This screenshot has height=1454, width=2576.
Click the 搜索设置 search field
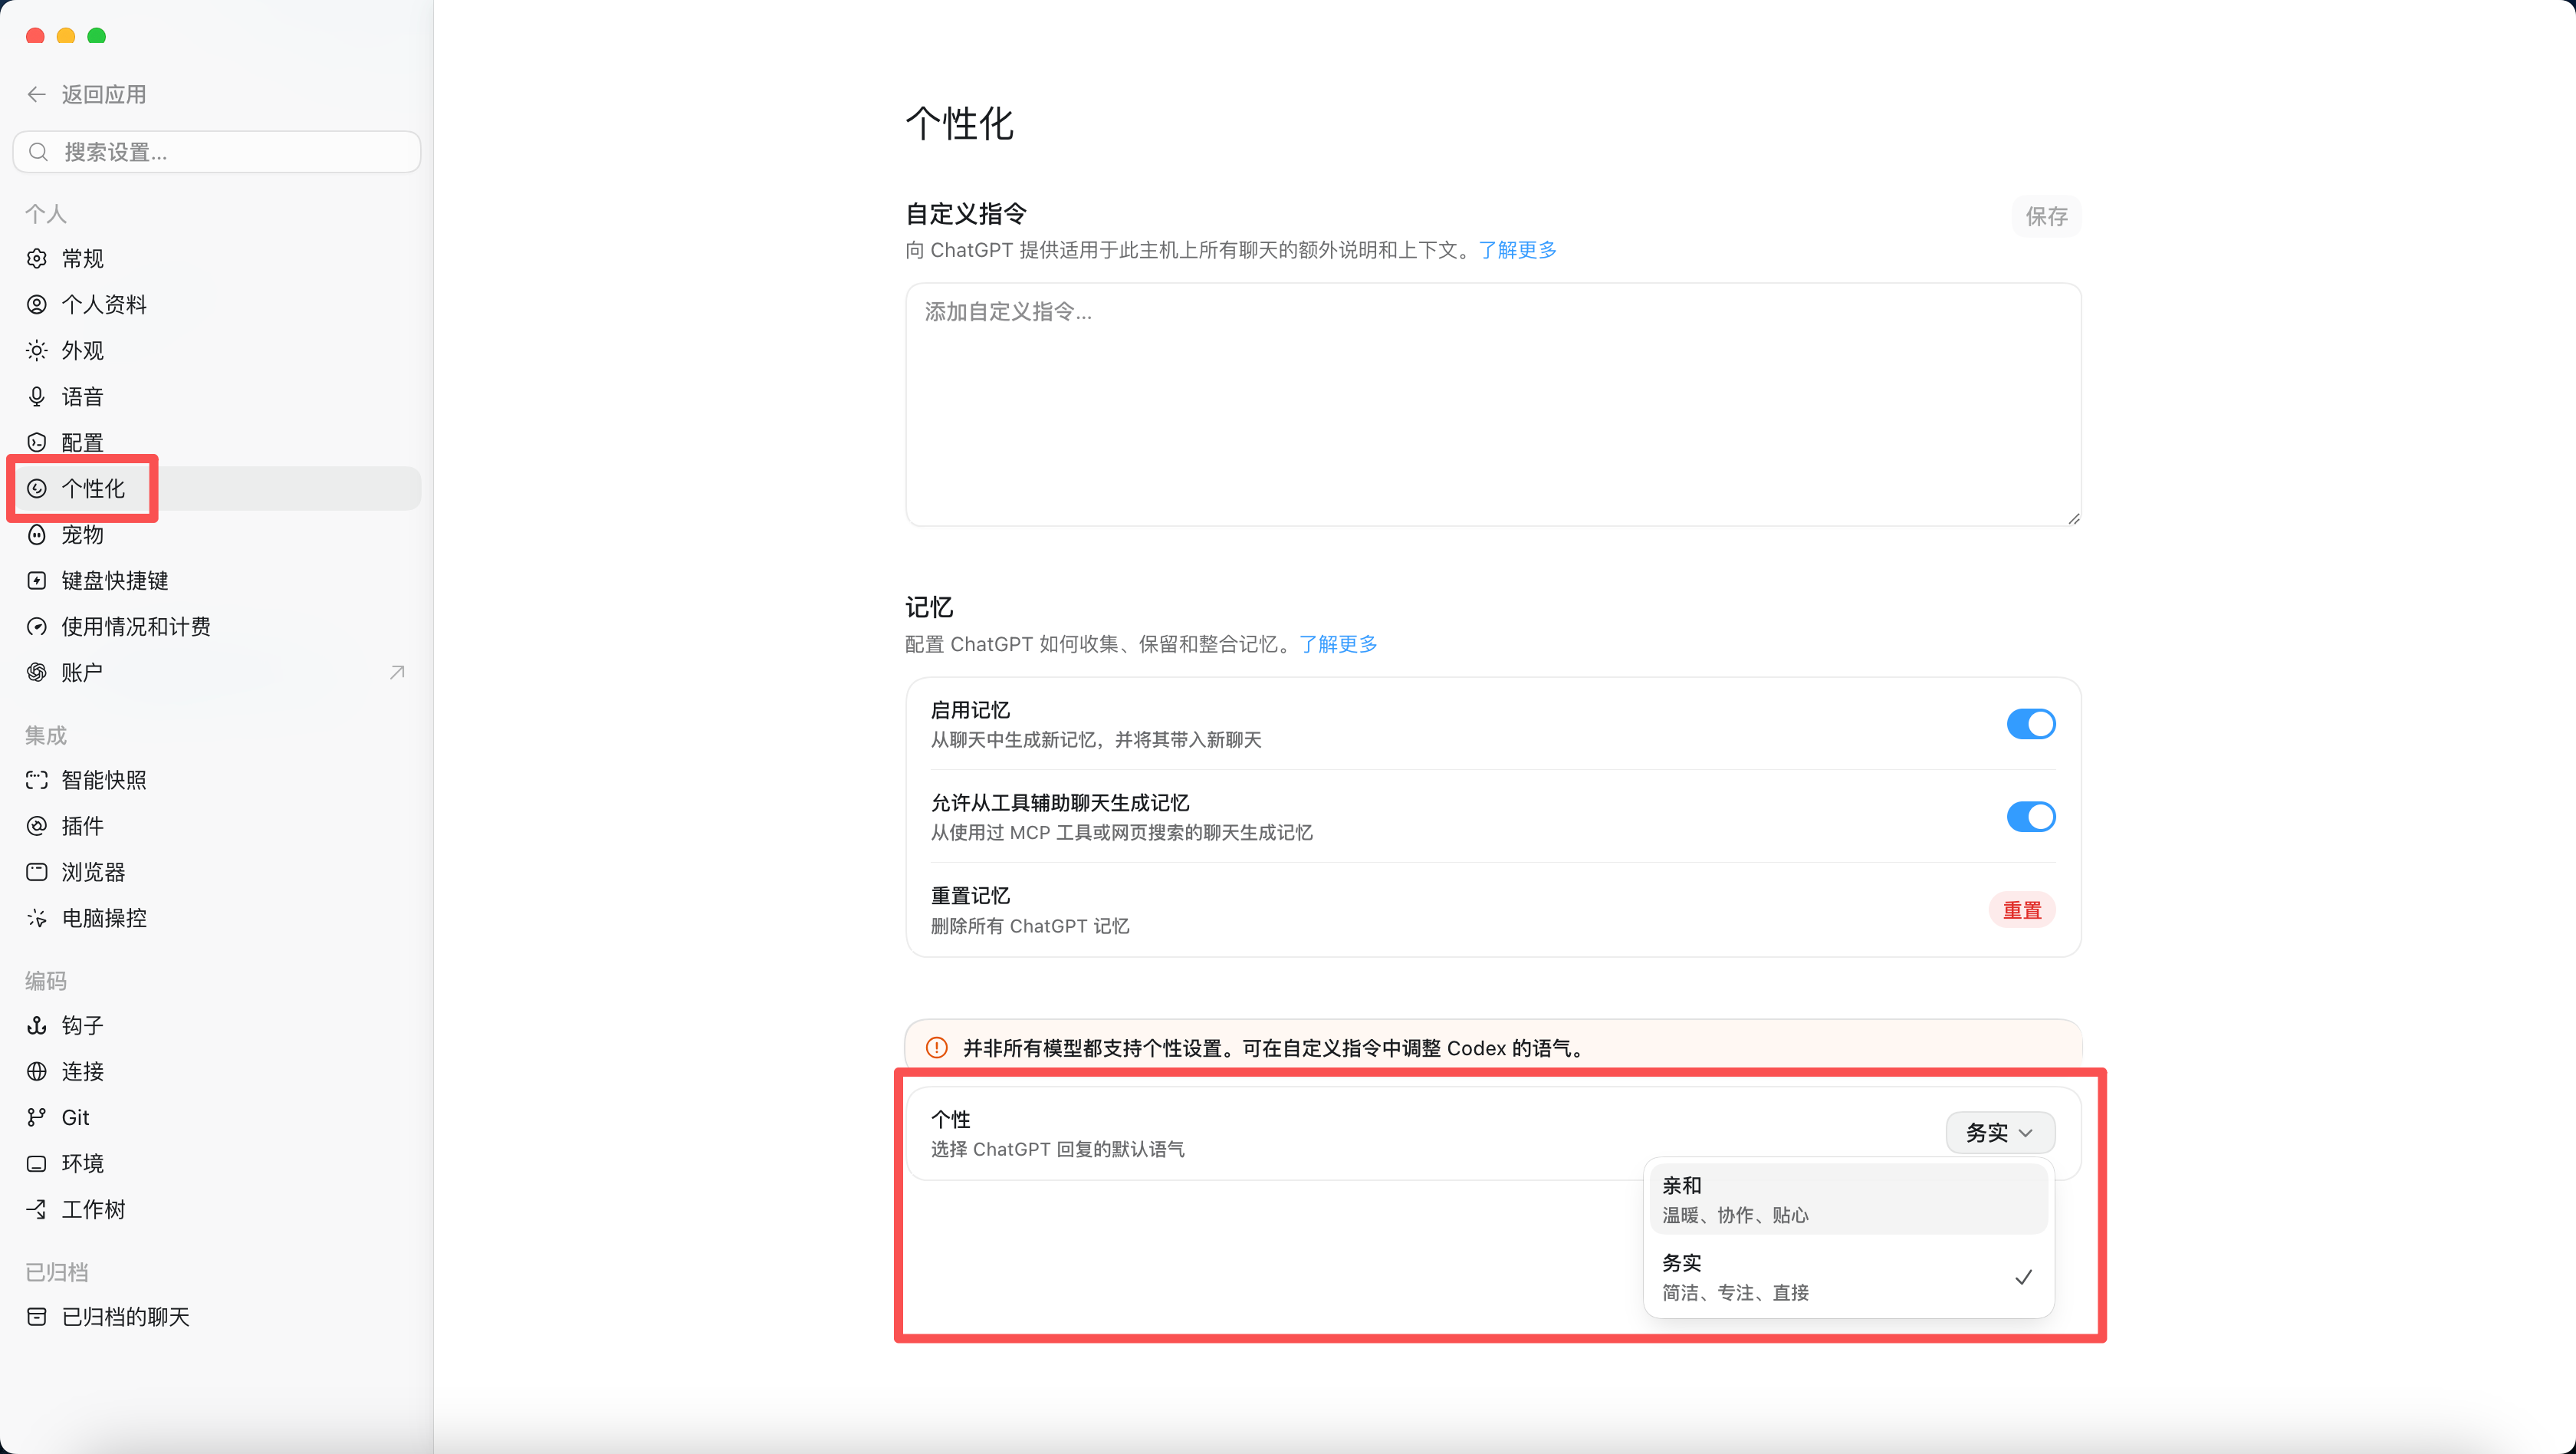click(216, 152)
